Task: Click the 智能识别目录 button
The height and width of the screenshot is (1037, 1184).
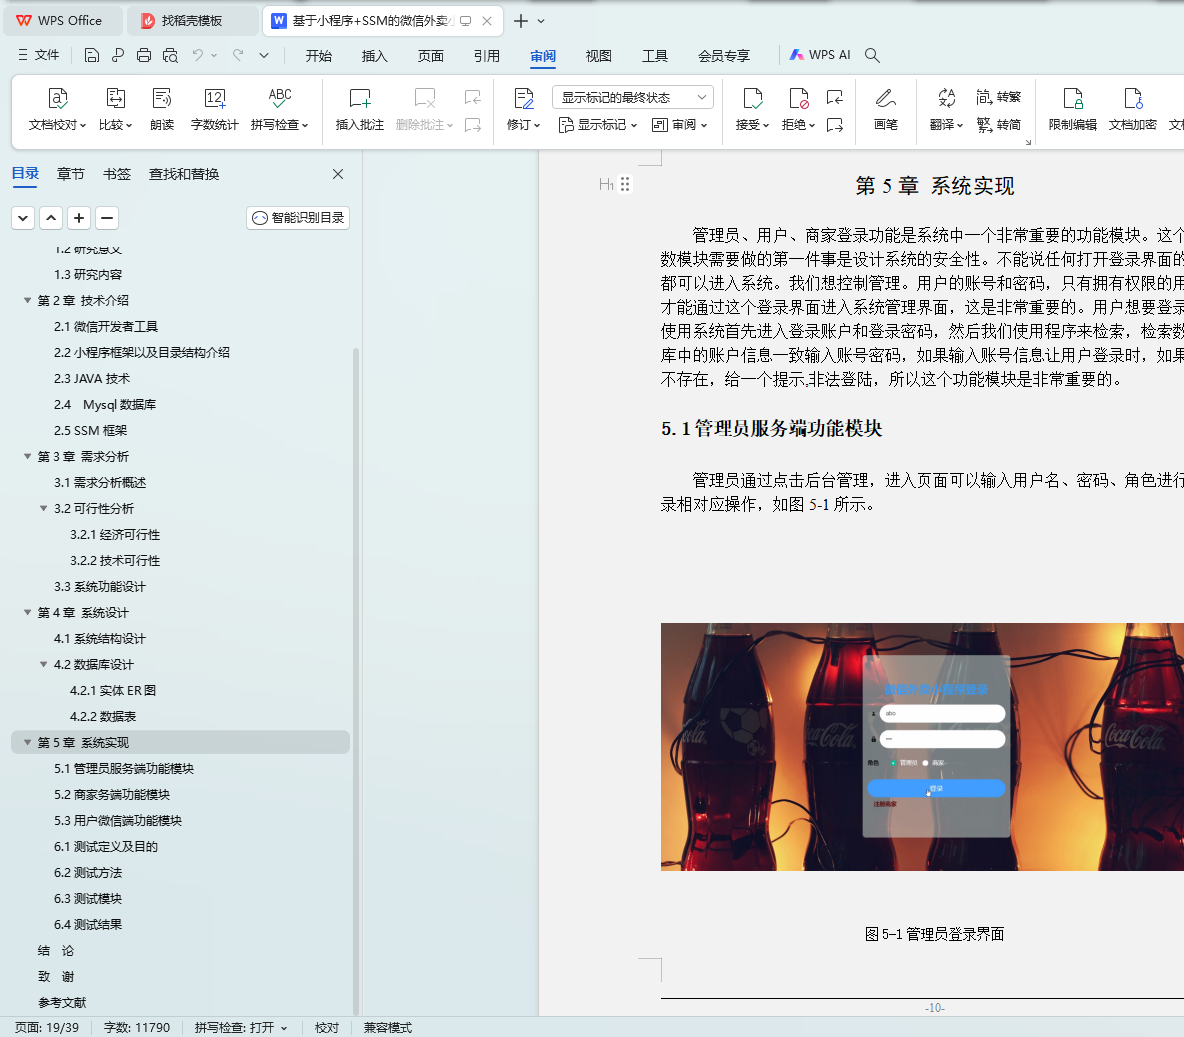Action: point(298,218)
